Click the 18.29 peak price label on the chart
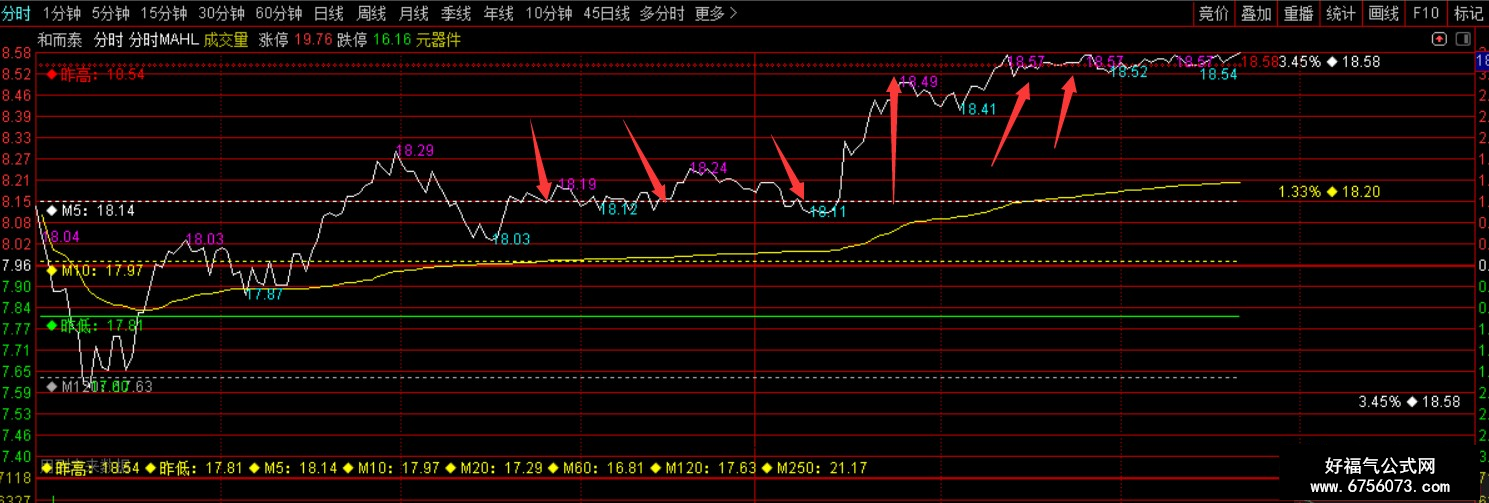This screenshot has height=503, width=1489. pyautogui.click(x=415, y=151)
